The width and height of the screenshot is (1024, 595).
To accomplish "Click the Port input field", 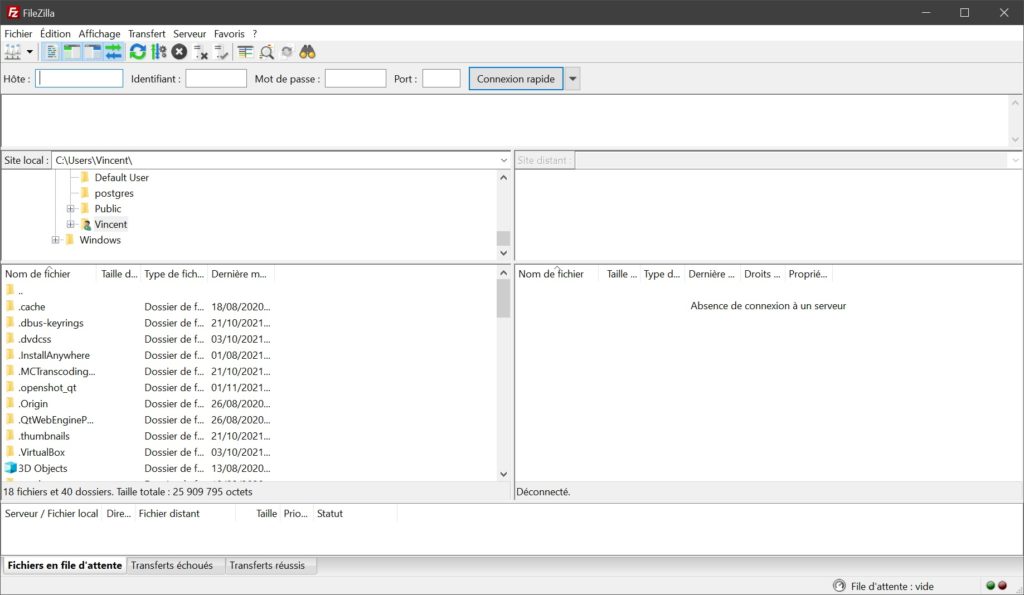I will pos(441,79).
